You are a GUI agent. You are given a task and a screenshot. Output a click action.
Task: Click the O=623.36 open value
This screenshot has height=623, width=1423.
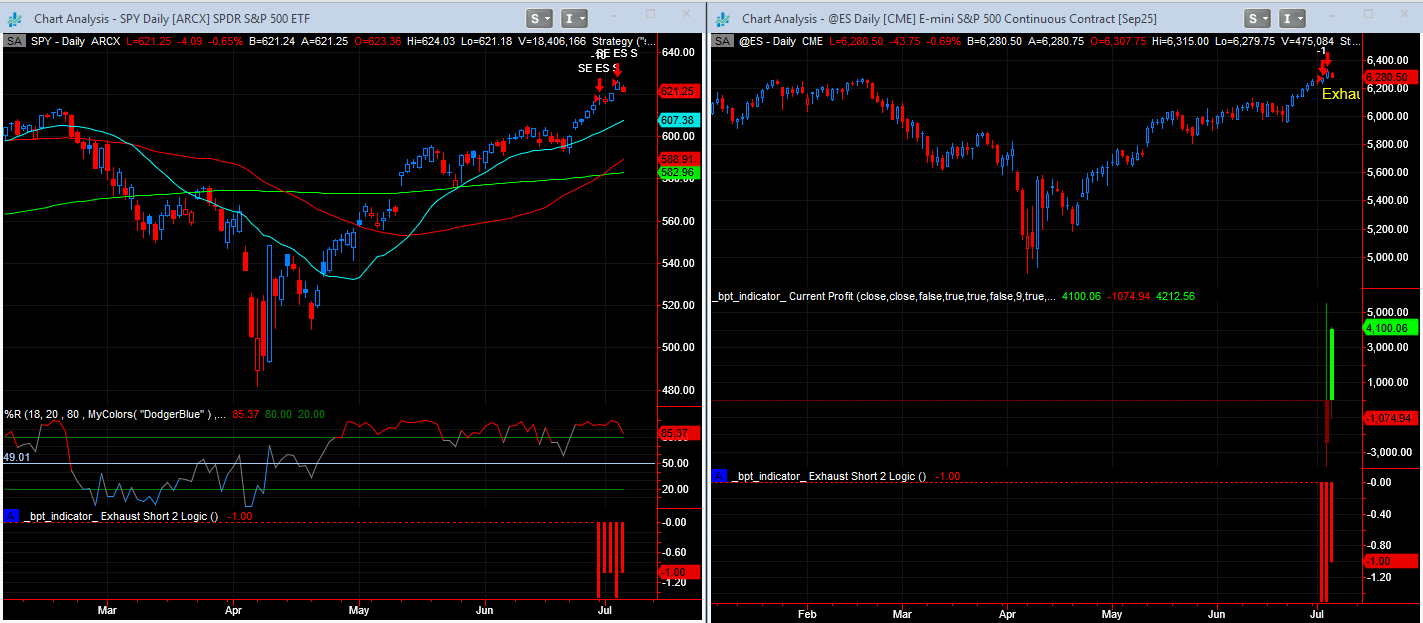click(376, 41)
